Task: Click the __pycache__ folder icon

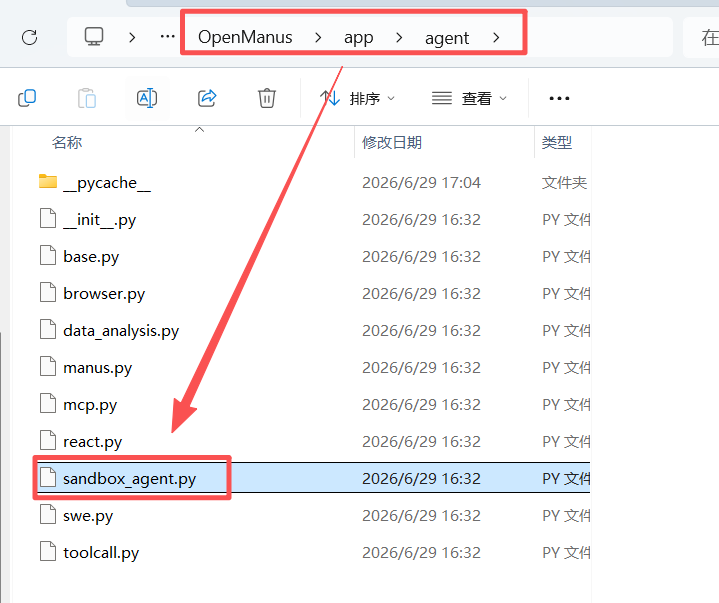Action: point(48,181)
